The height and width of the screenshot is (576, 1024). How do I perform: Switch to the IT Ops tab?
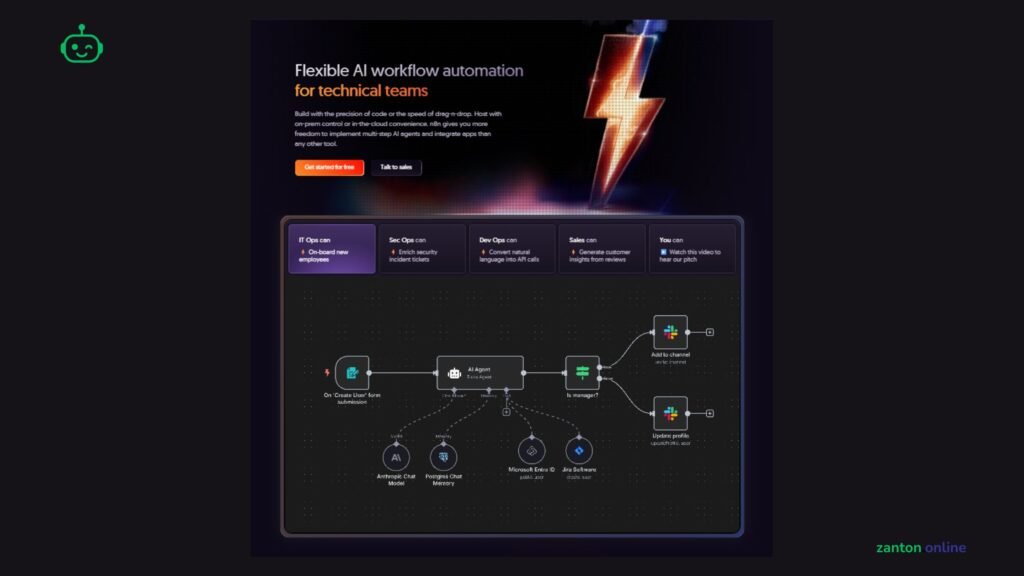point(332,249)
